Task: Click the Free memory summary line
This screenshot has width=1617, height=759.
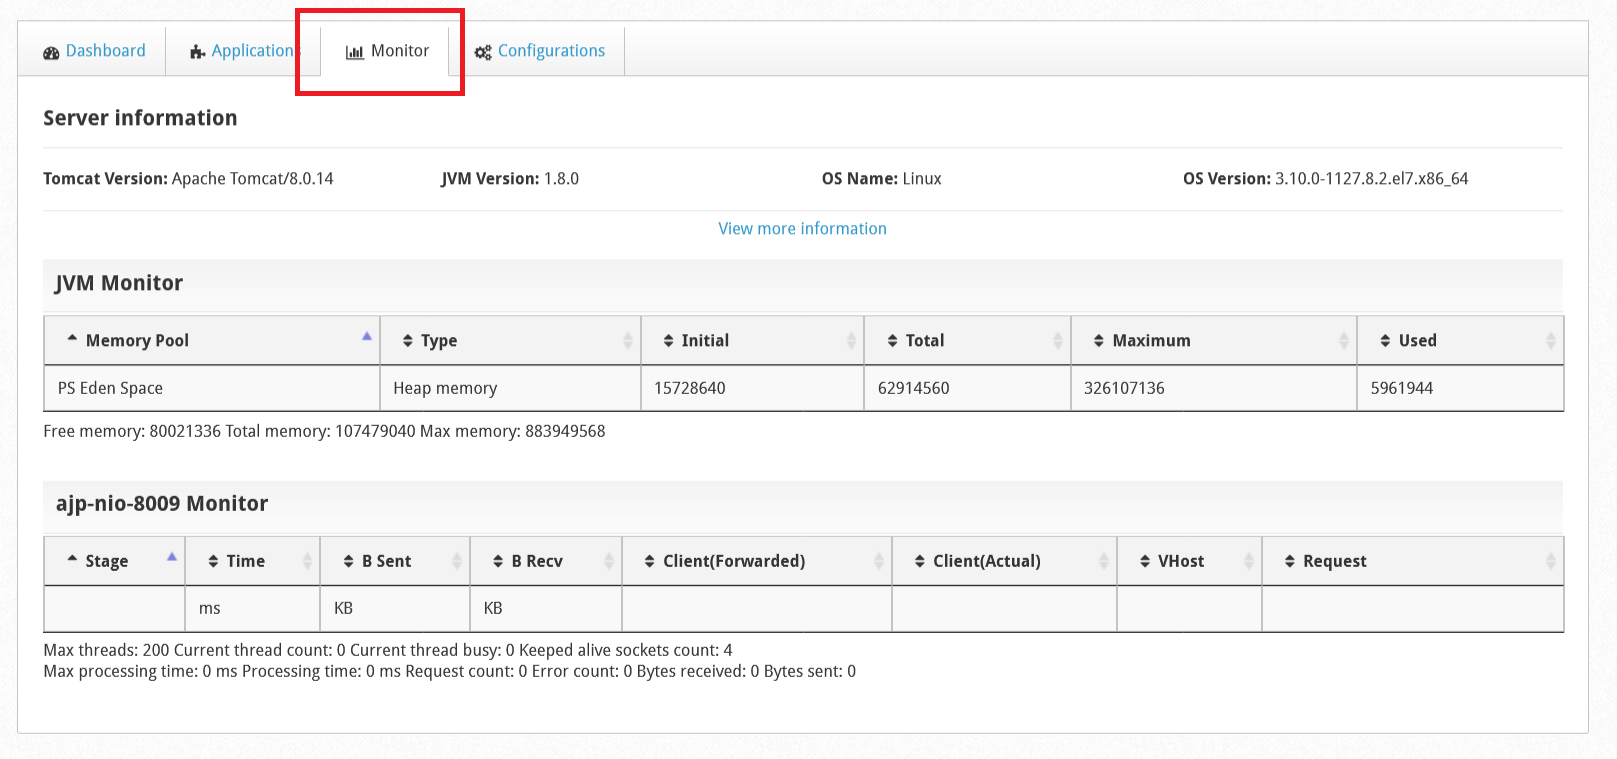Action: coord(324,431)
